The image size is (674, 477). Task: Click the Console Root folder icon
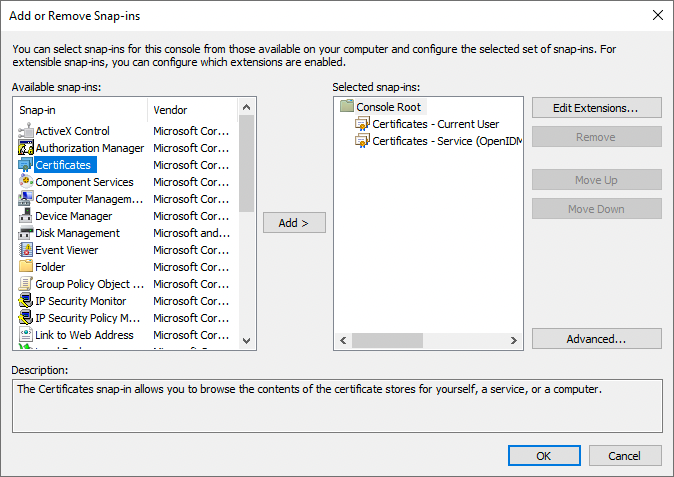[347, 106]
